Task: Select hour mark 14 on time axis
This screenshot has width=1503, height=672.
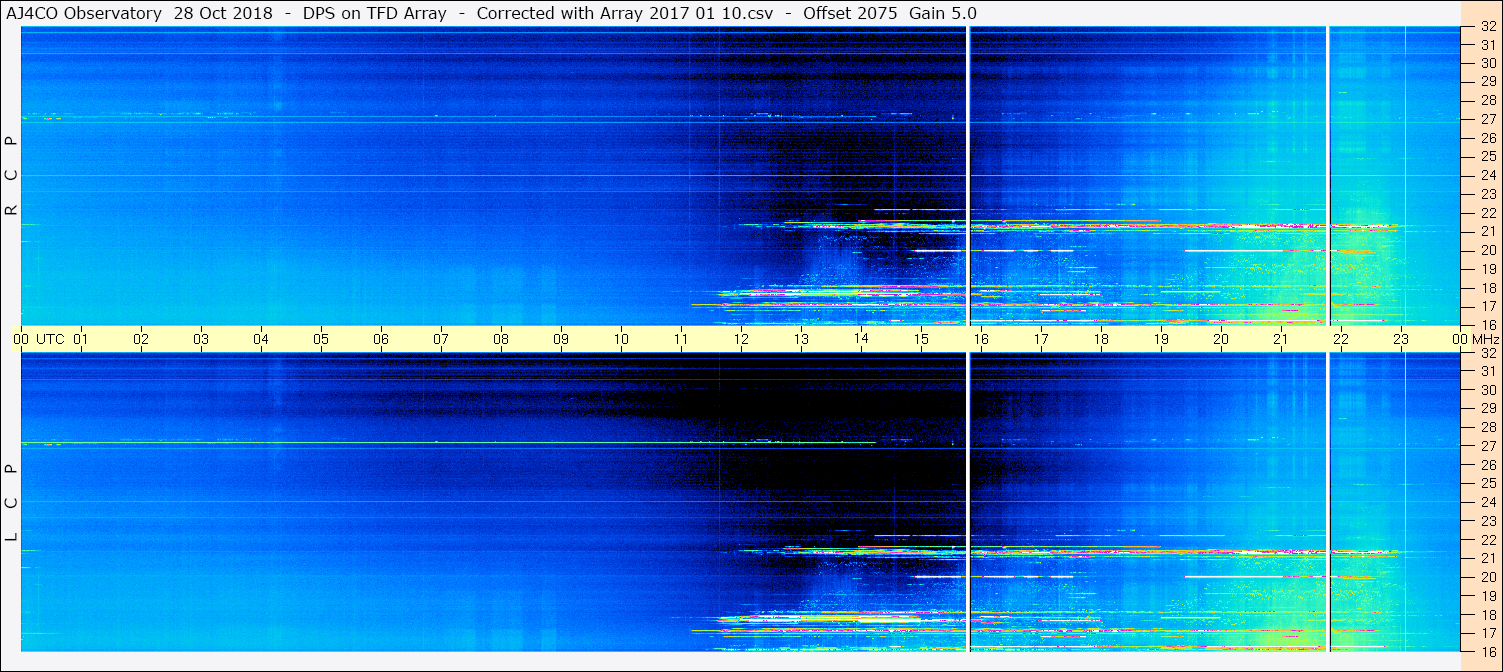Action: [x=861, y=339]
